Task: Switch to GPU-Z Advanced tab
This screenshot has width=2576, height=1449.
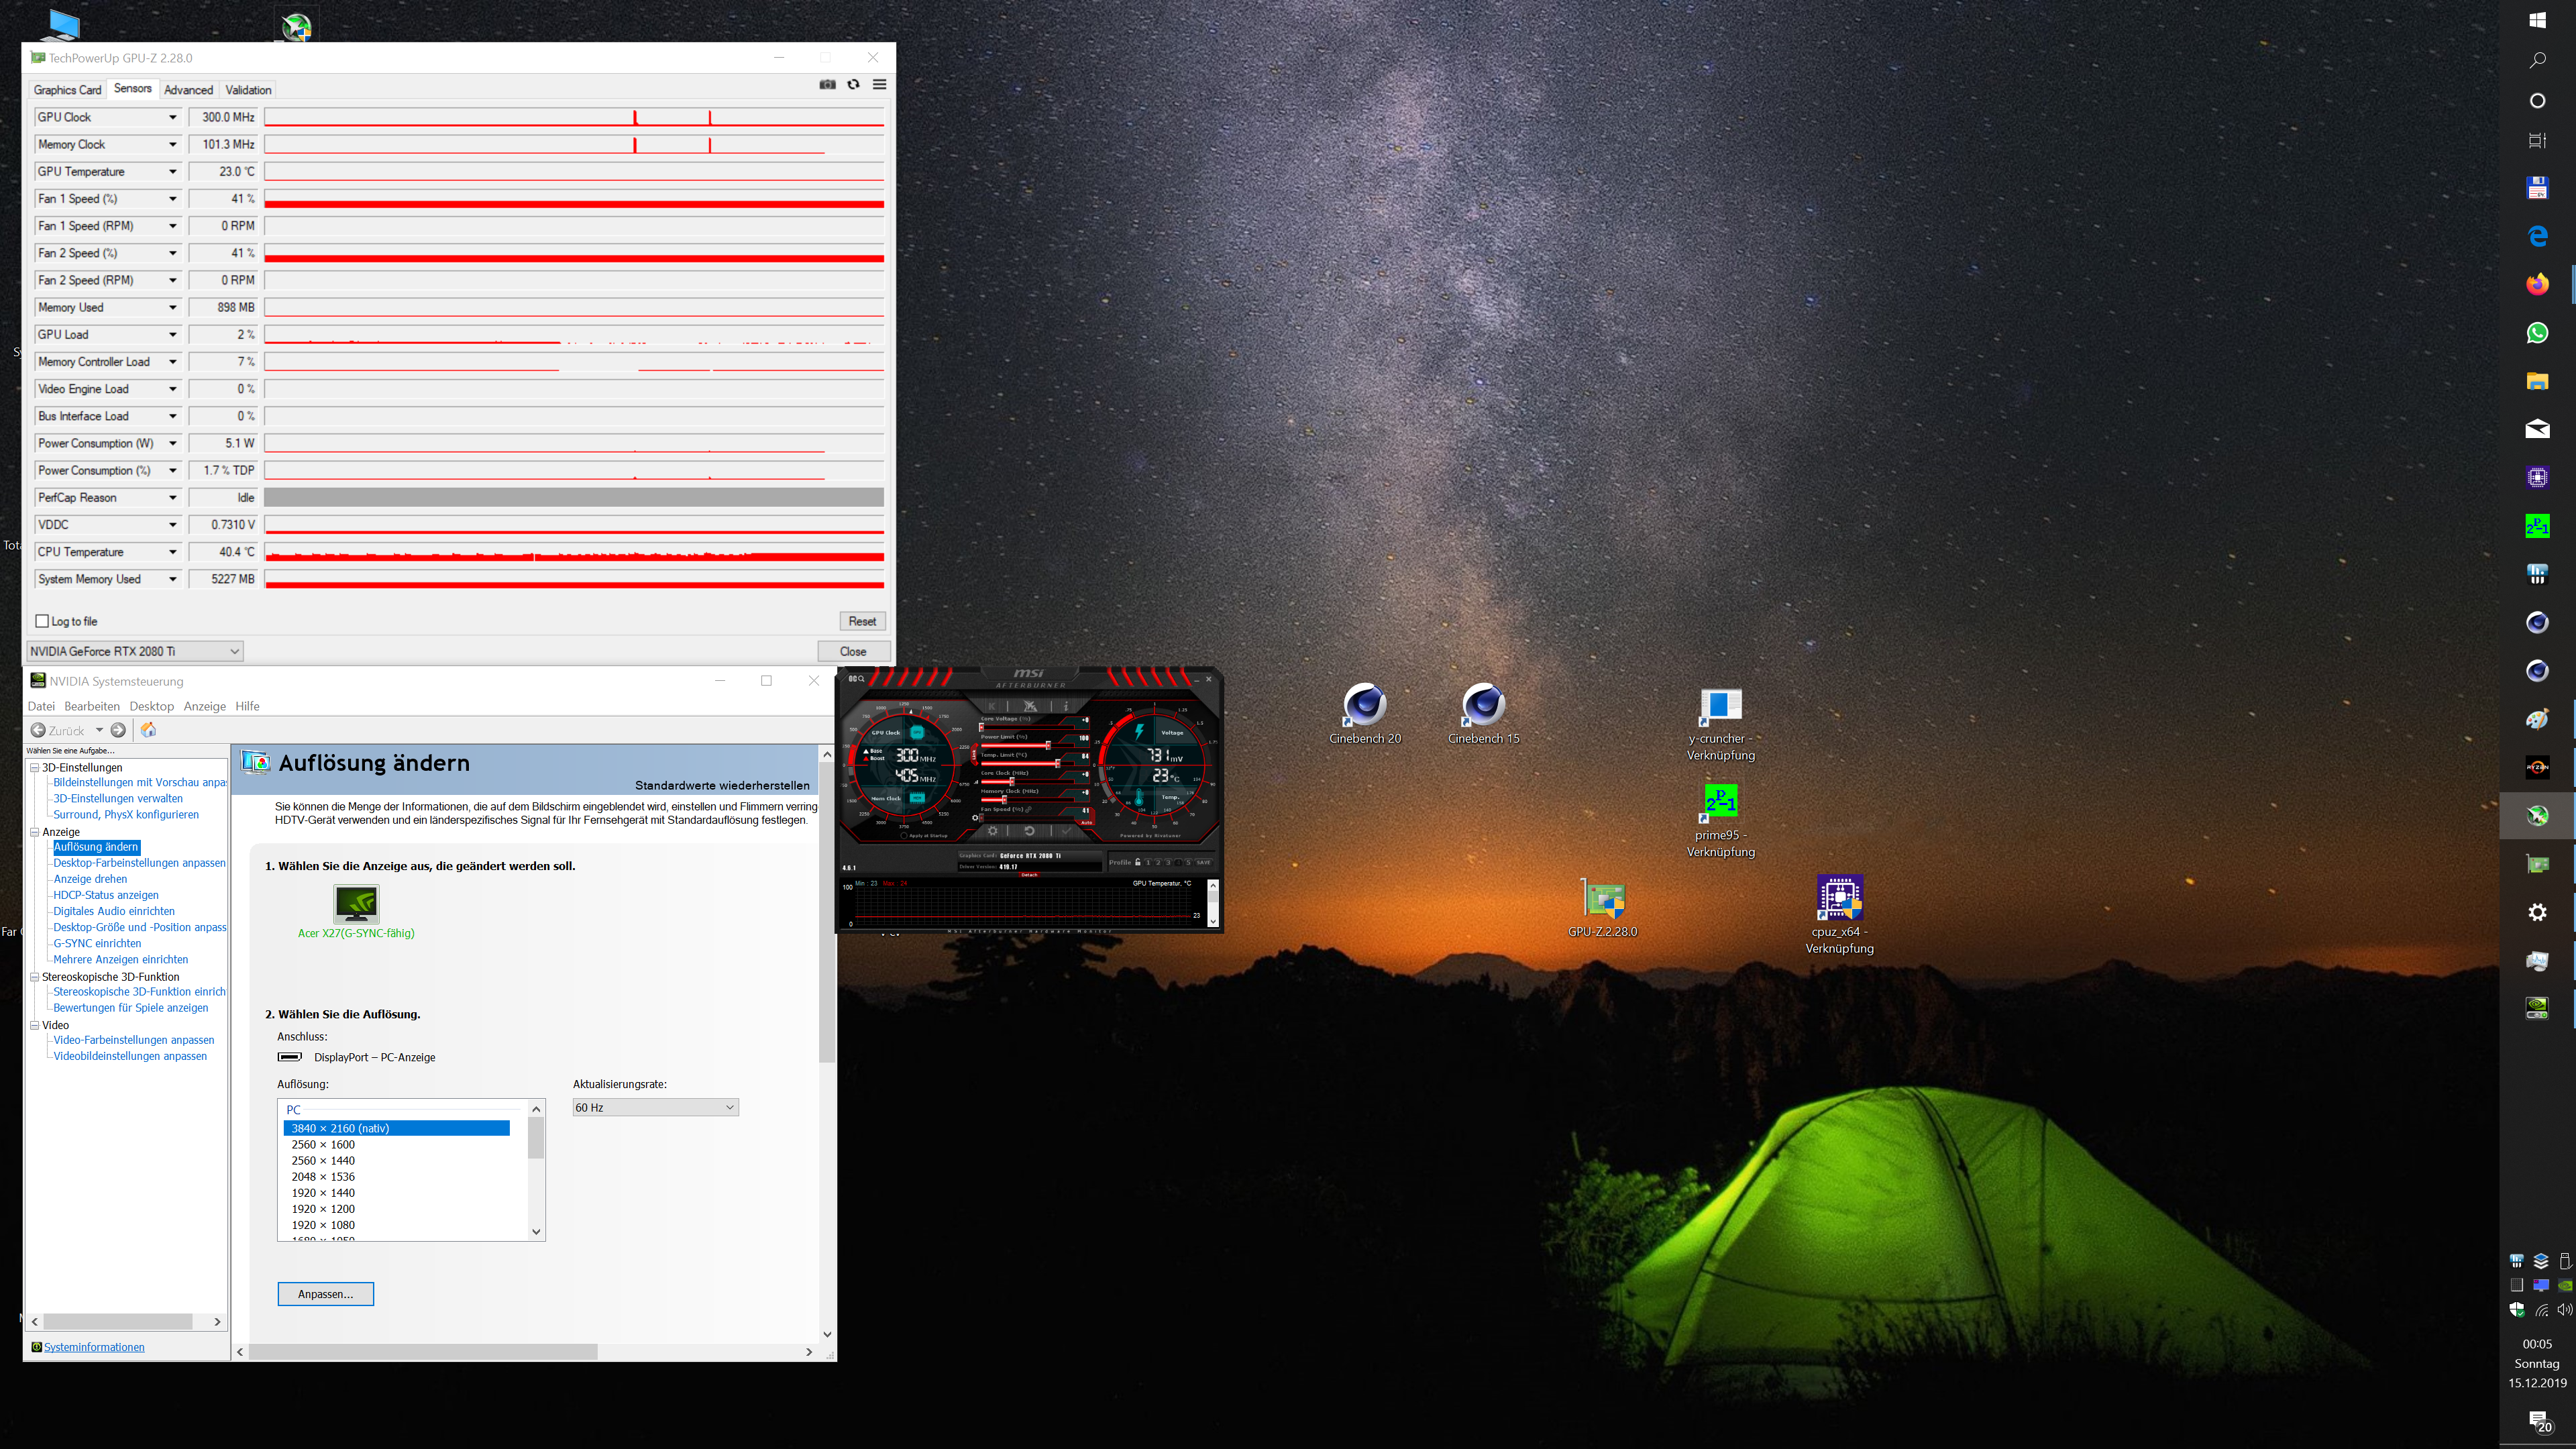Action: point(188,90)
